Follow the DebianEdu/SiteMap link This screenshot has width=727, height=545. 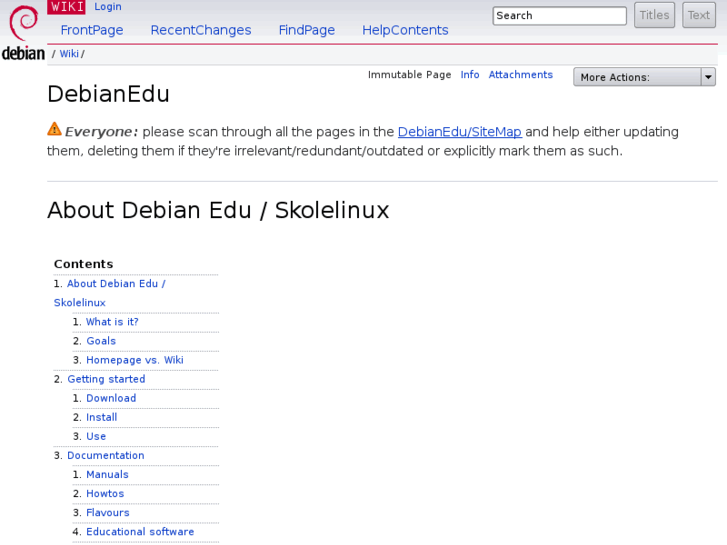(x=459, y=132)
